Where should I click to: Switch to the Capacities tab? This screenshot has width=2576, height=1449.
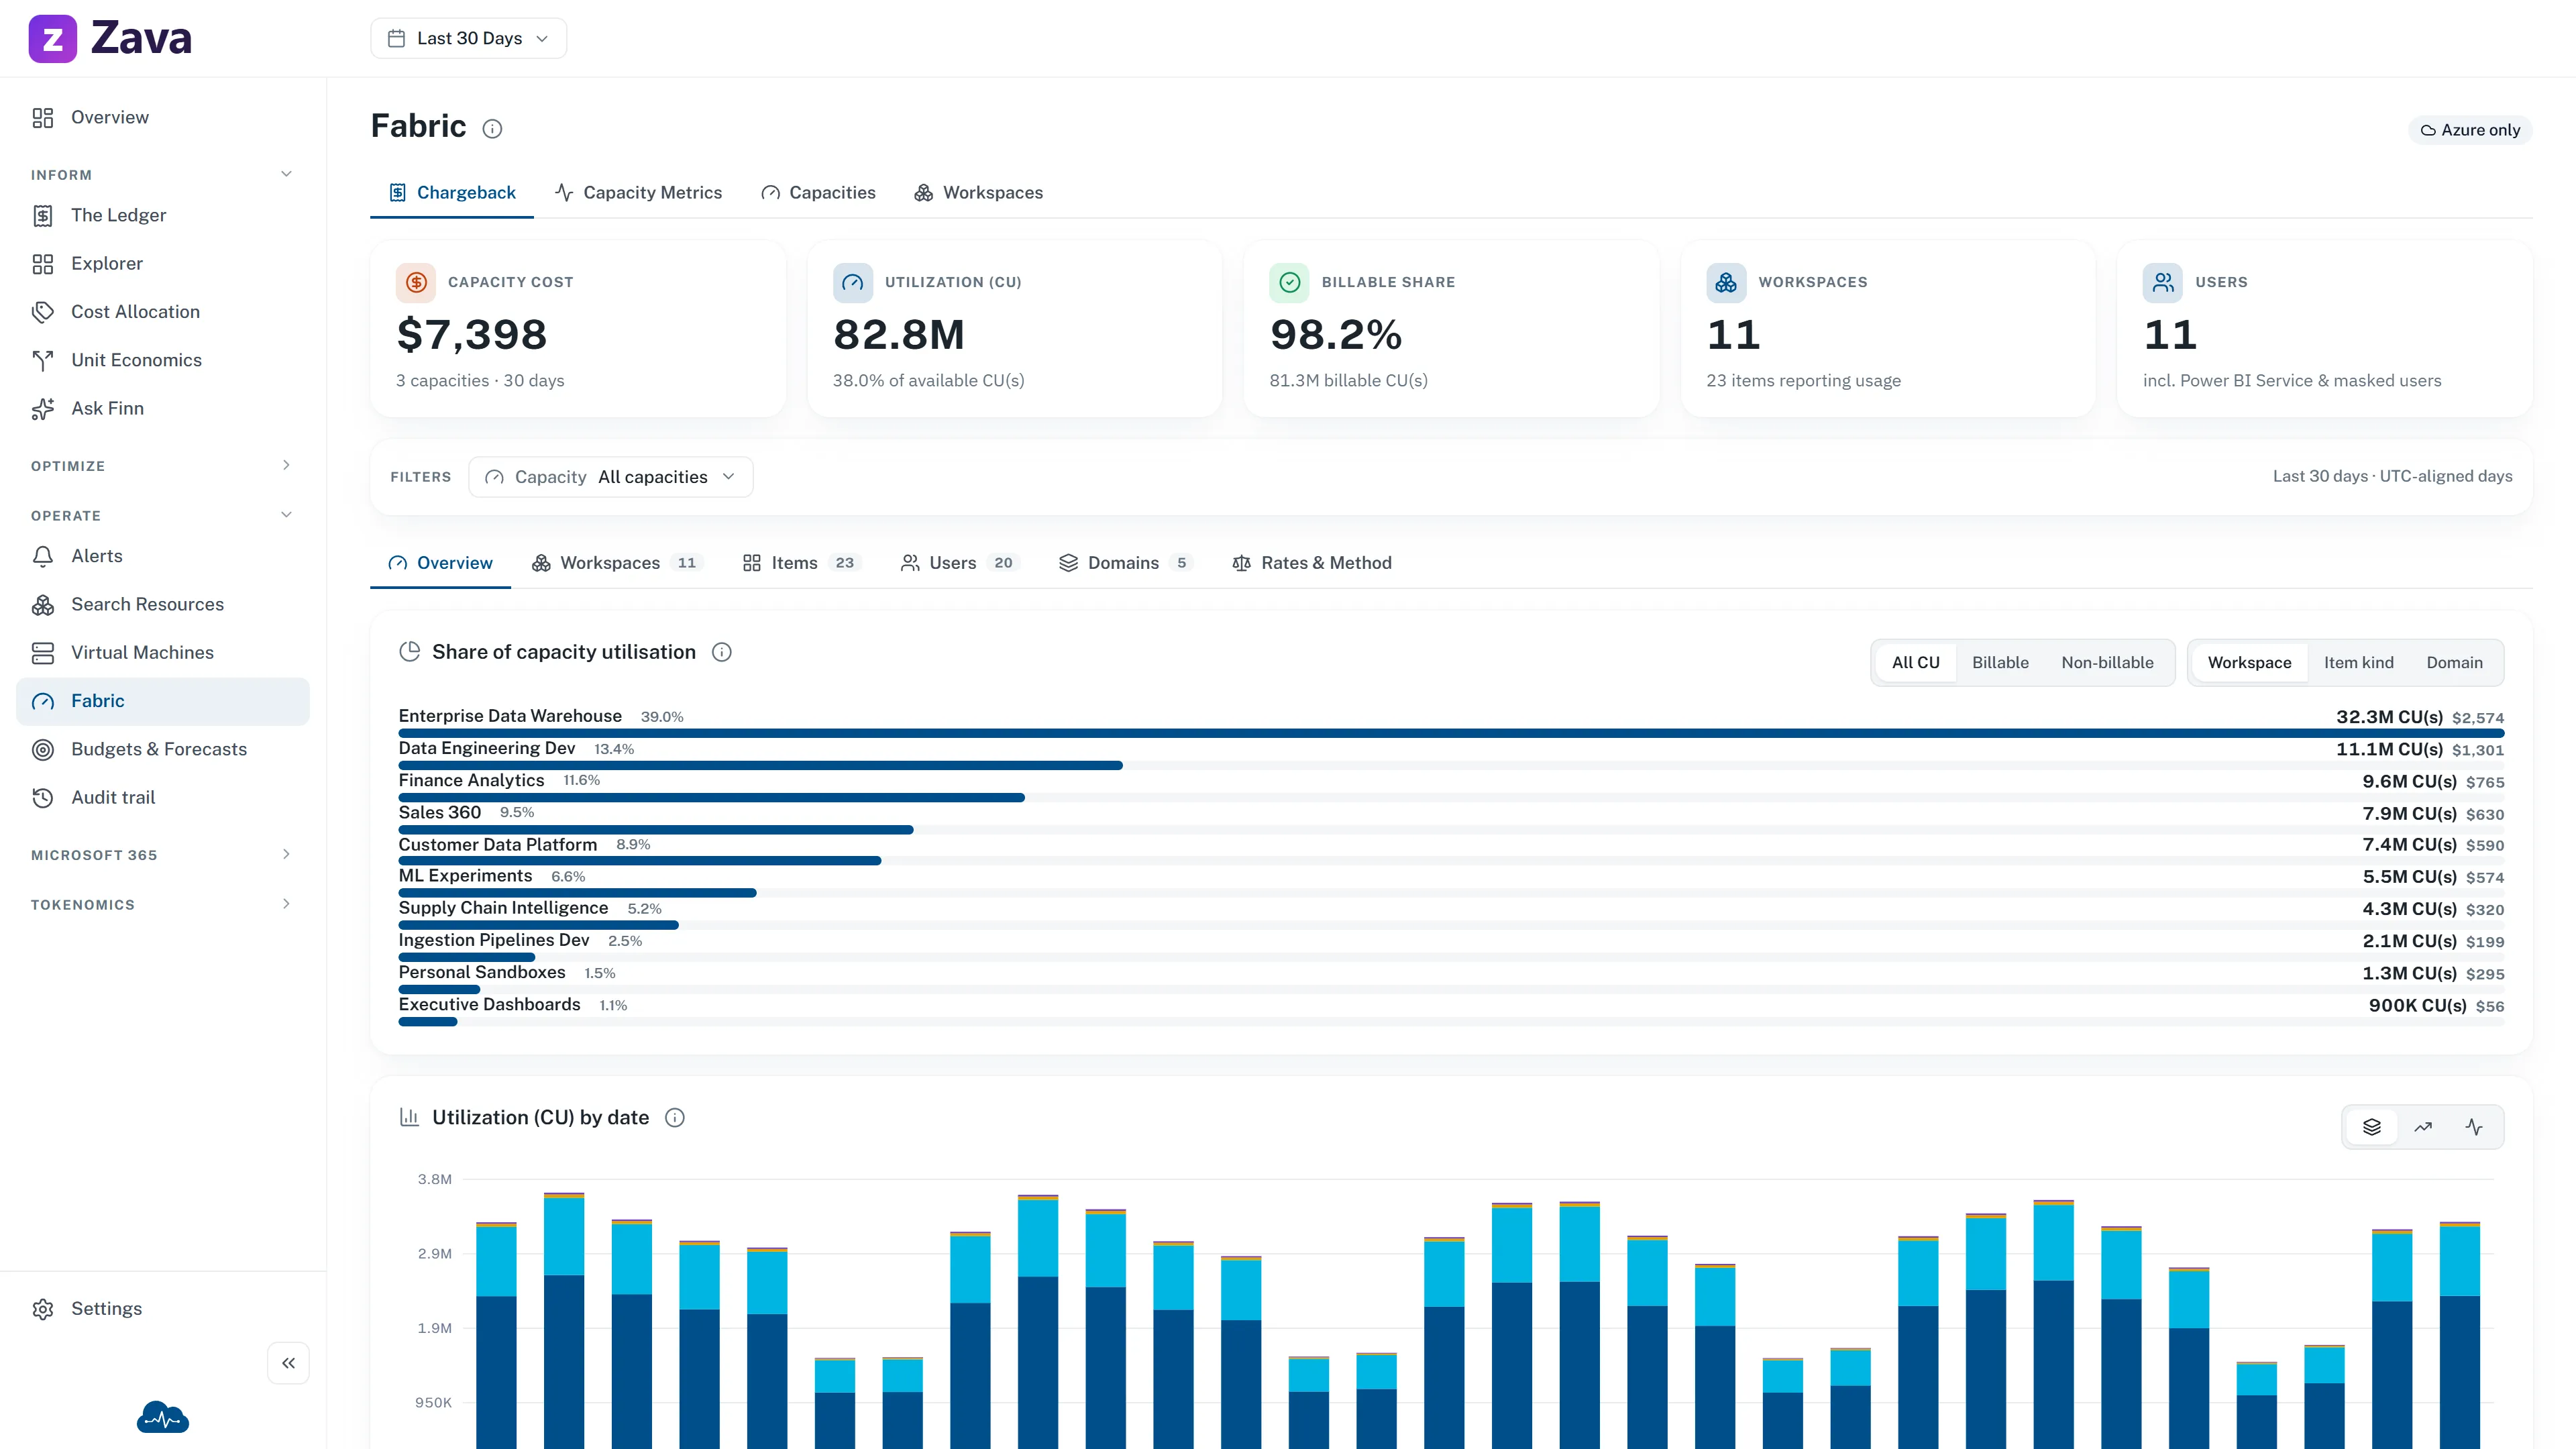(818, 192)
